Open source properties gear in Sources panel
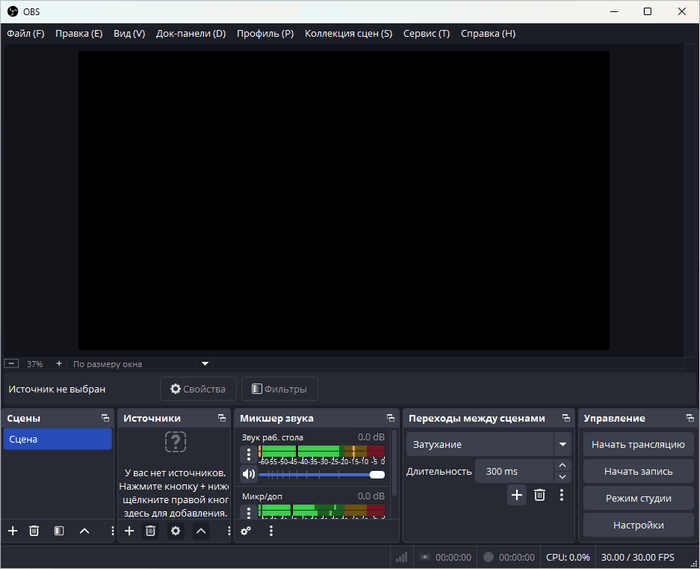The width and height of the screenshot is (700, 569). pos(176,531)
